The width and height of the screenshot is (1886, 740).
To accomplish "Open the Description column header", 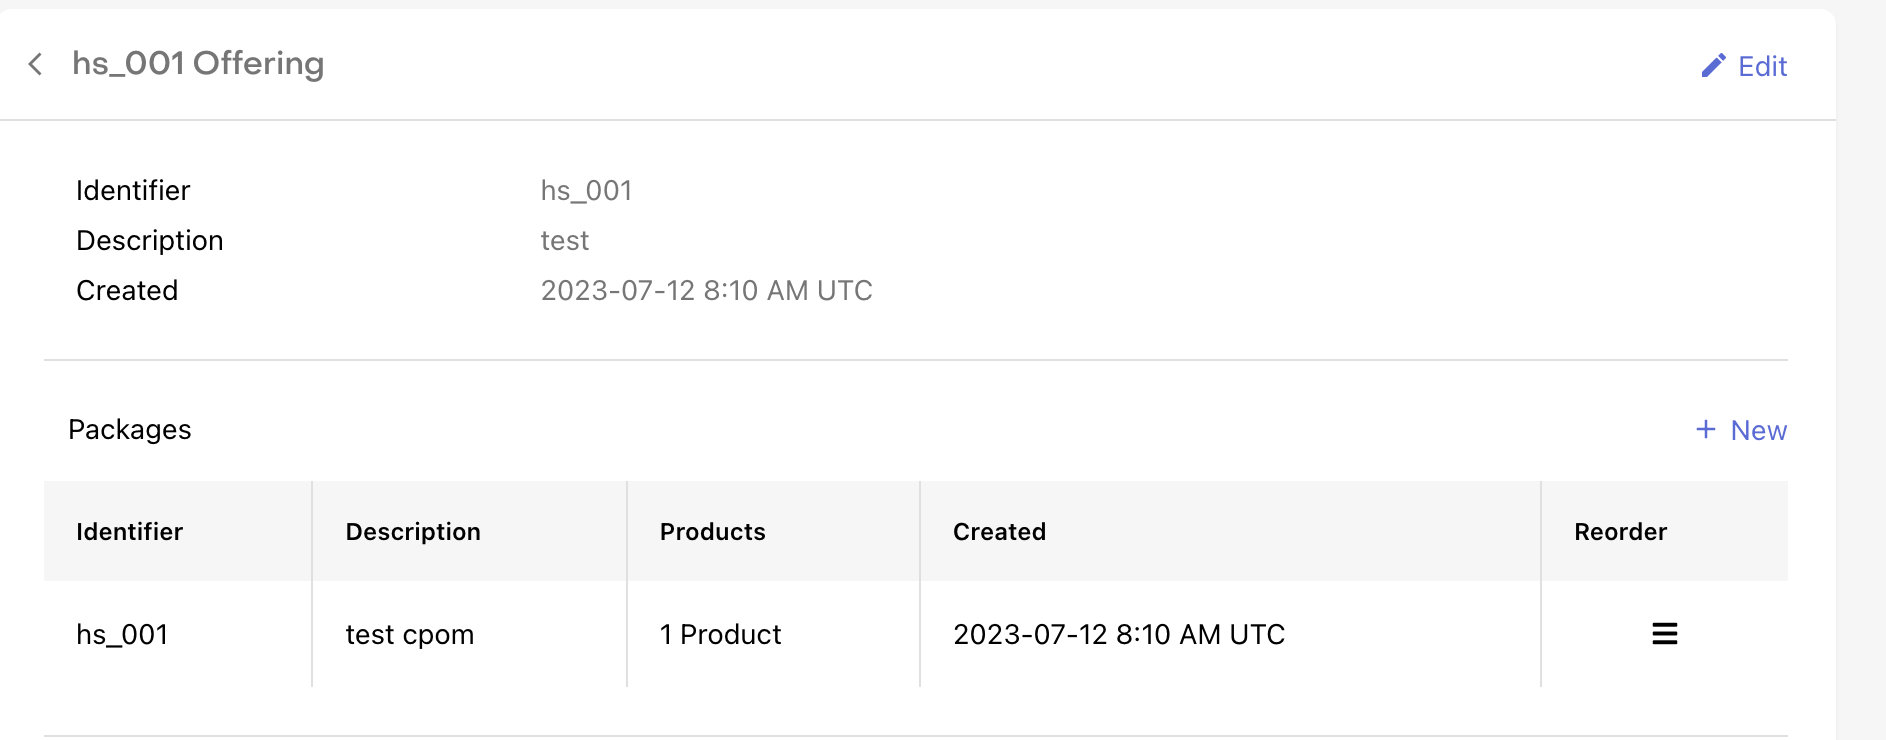I will pyautogui.click(x=413, y=531).
